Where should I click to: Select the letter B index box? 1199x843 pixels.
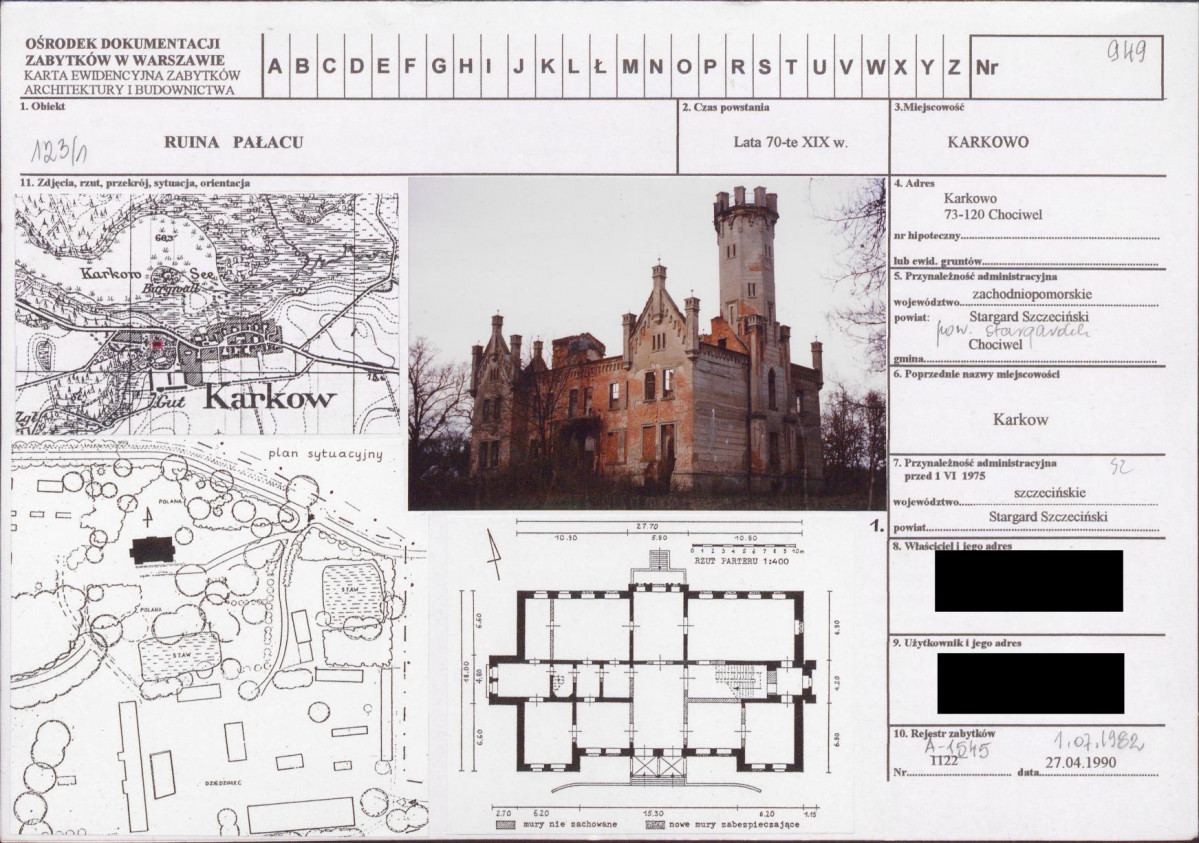pos(303,66)
